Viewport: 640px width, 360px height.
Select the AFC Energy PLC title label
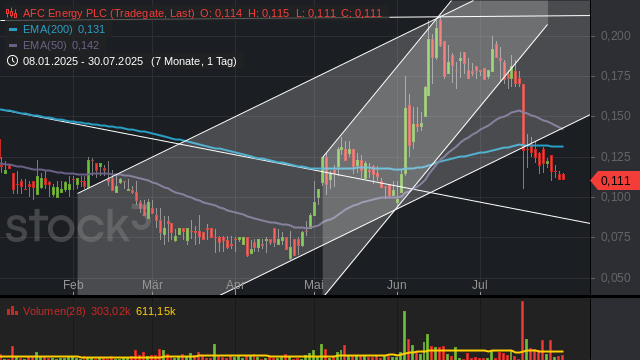109,13
